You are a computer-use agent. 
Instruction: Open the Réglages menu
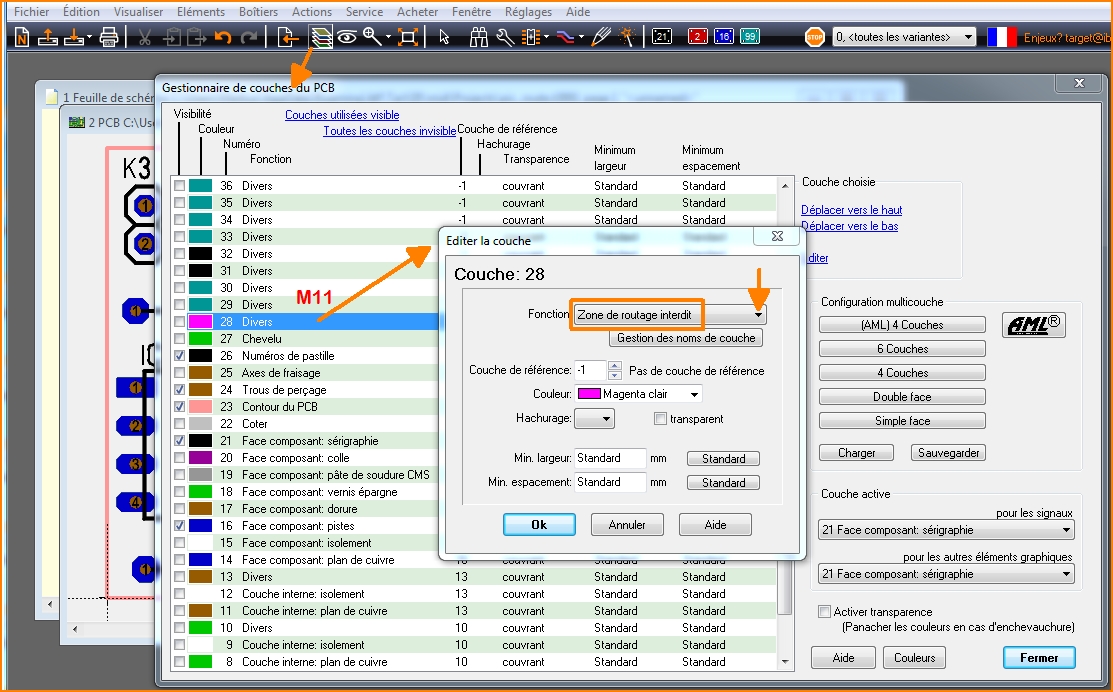pyautogui.click(x=528, y=12)
